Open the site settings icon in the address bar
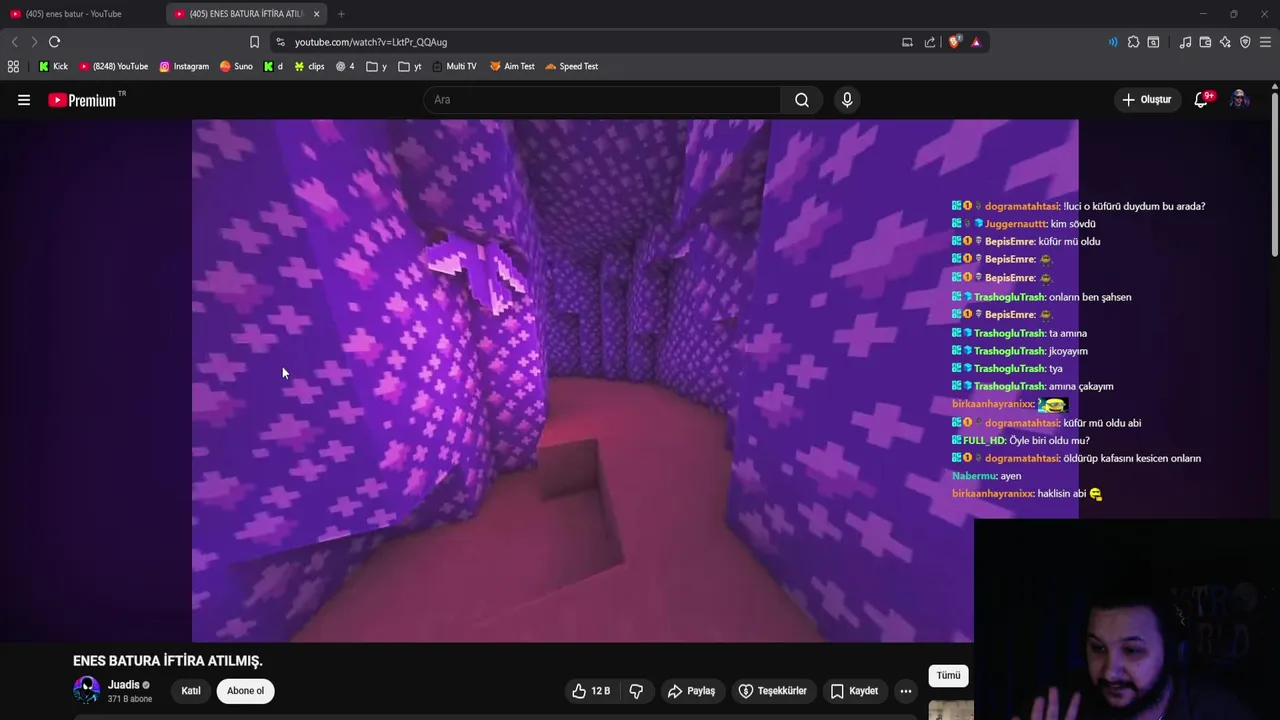The height and width of the screenshot is (720, 1280). pyautogui.click(x=280, y=42)
